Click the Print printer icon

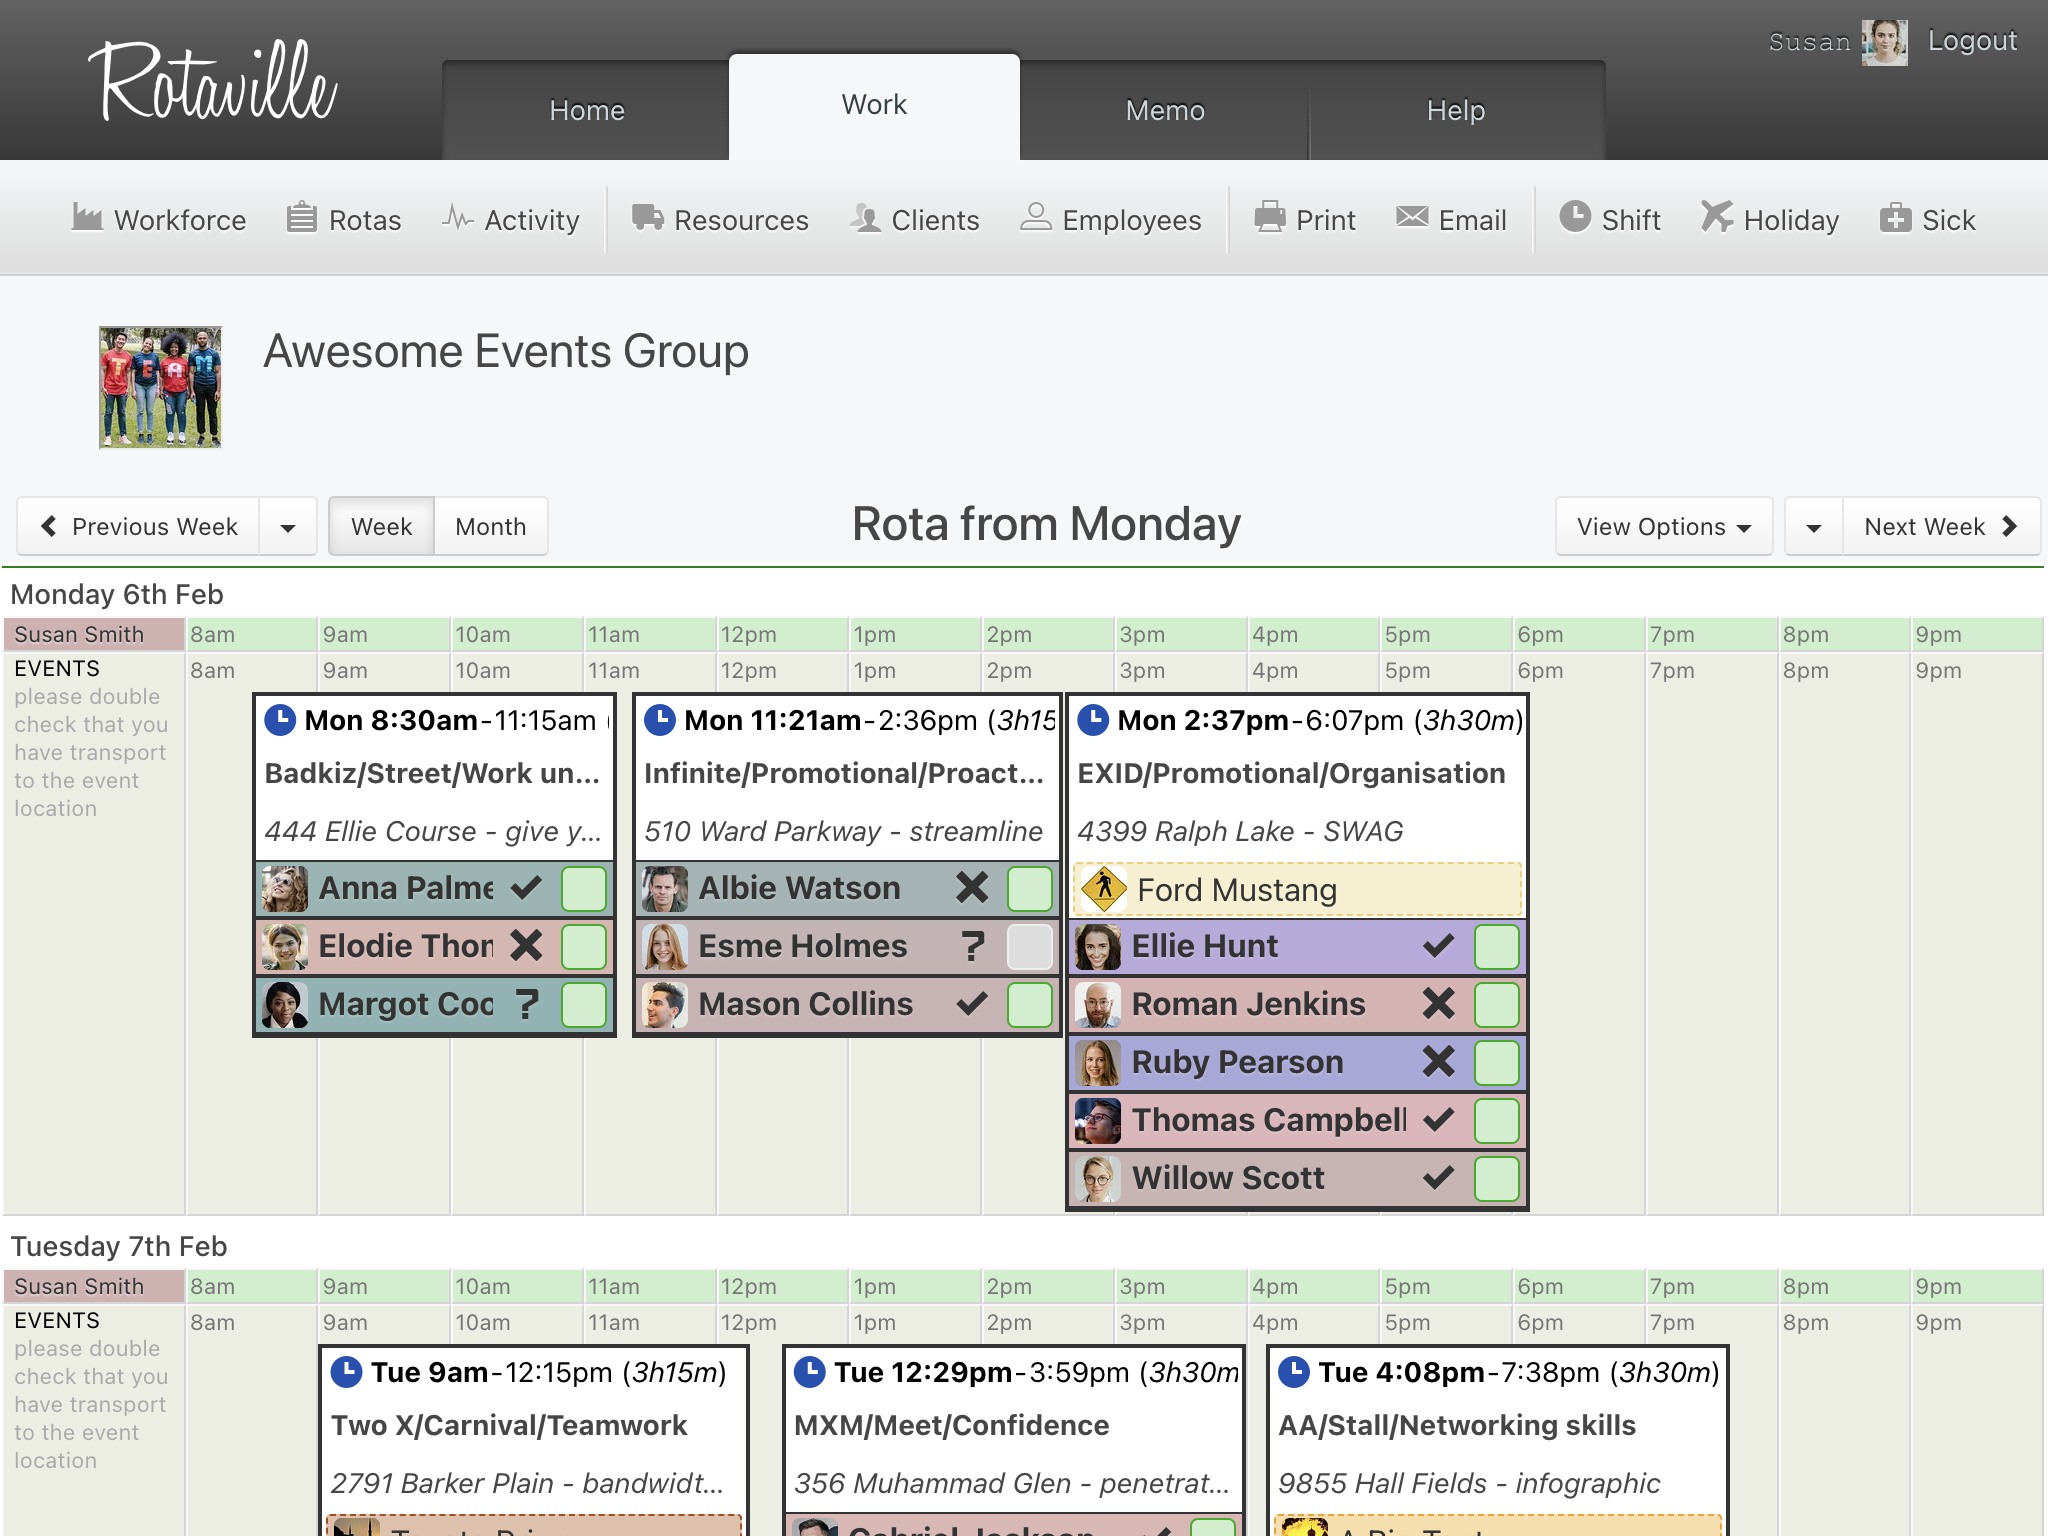click(x=1270, y=218)
